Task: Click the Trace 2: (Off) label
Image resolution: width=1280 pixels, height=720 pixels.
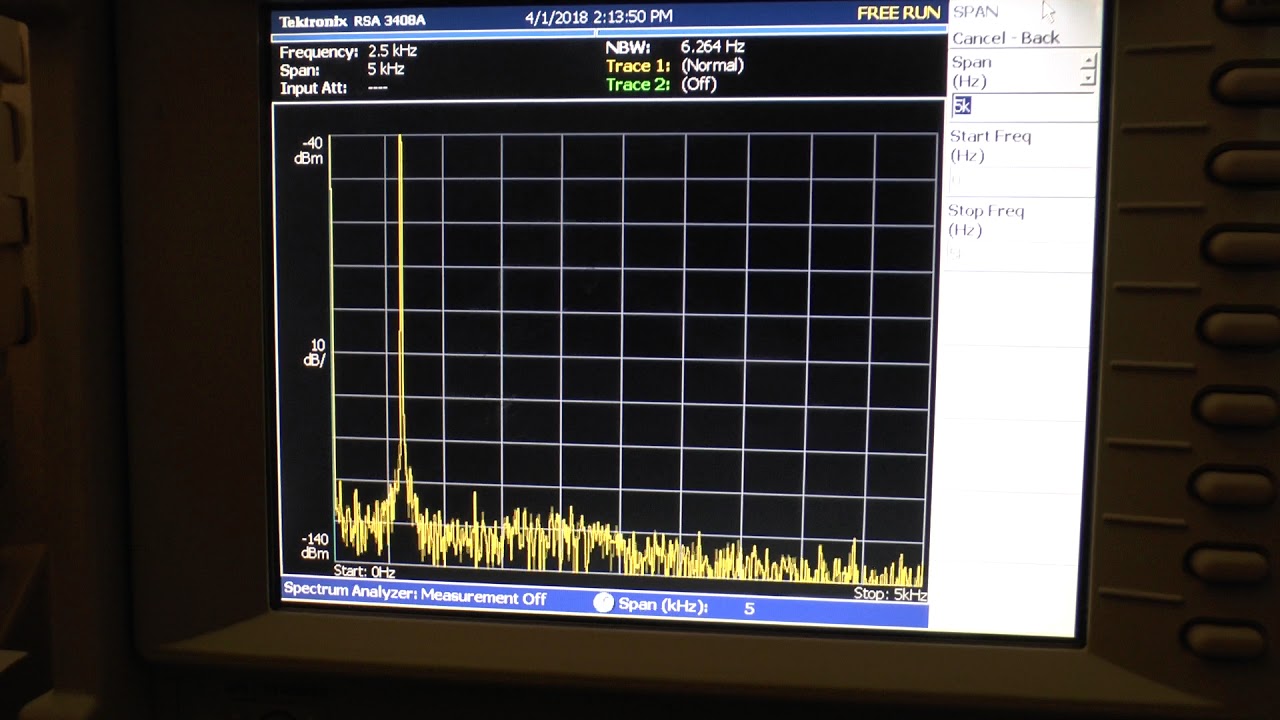Action: [661, 85]
